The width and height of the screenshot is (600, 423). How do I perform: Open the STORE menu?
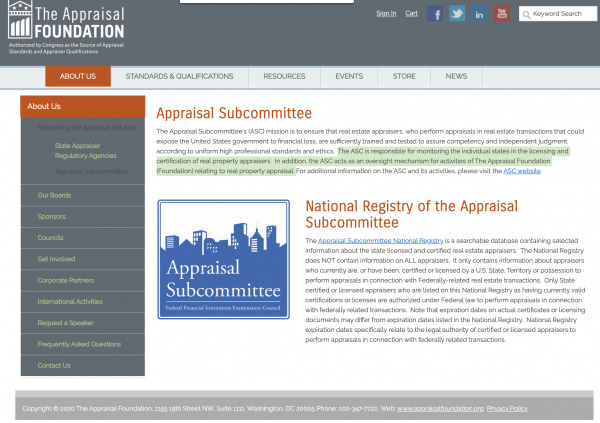[404, 76]
